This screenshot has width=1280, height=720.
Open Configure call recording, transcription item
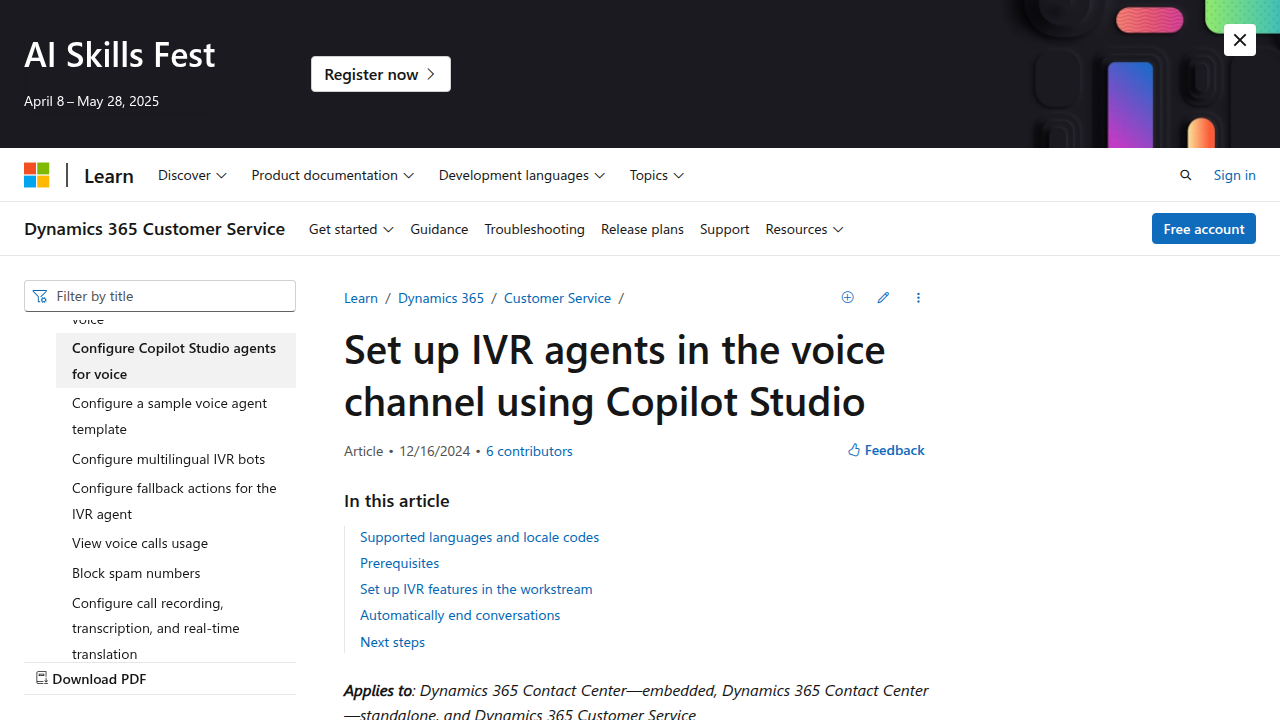[x=176, y=628]
